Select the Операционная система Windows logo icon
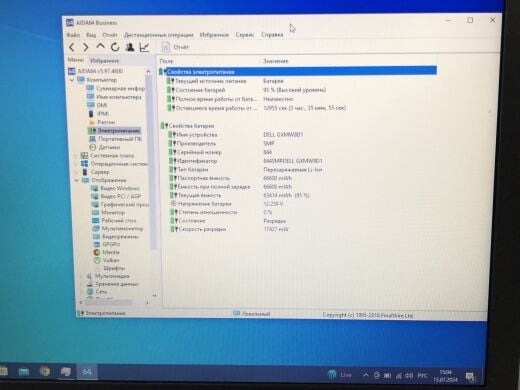 point(85,164)
